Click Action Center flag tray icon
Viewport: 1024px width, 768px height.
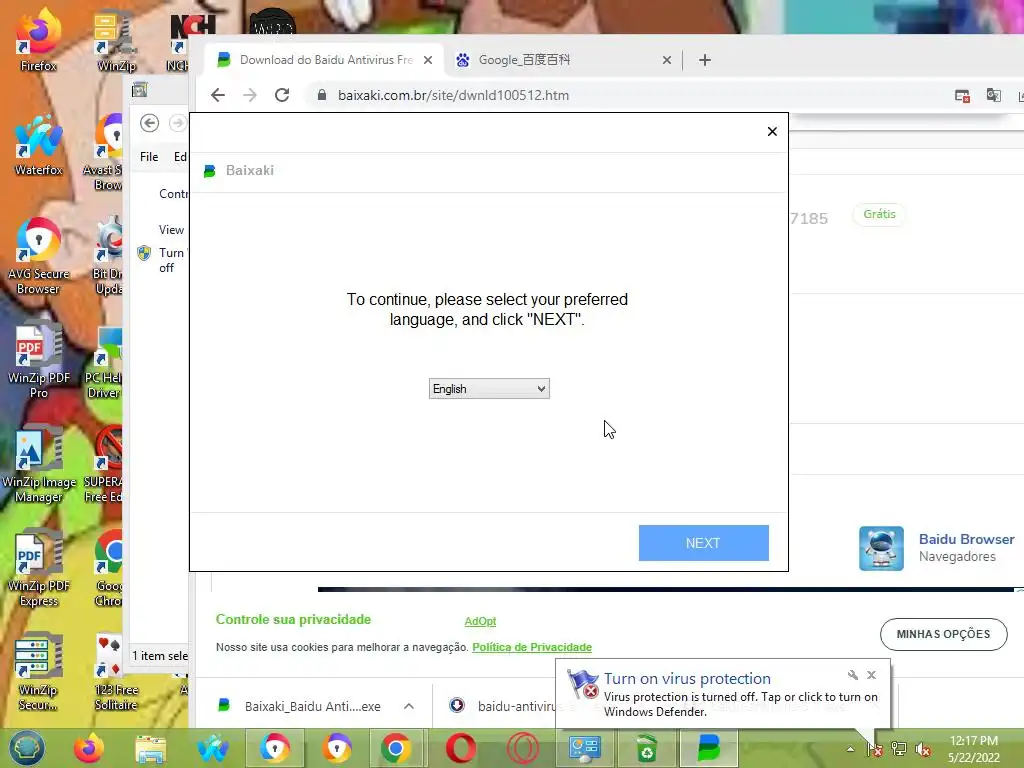tap(874, 750)
